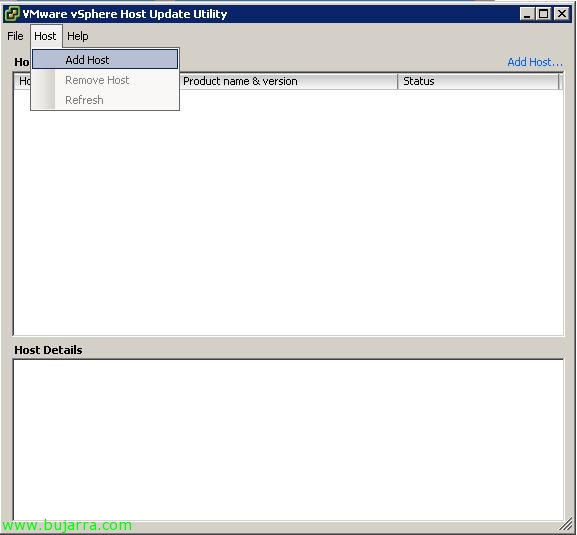Close the open Host menu

tap(46, 36)
